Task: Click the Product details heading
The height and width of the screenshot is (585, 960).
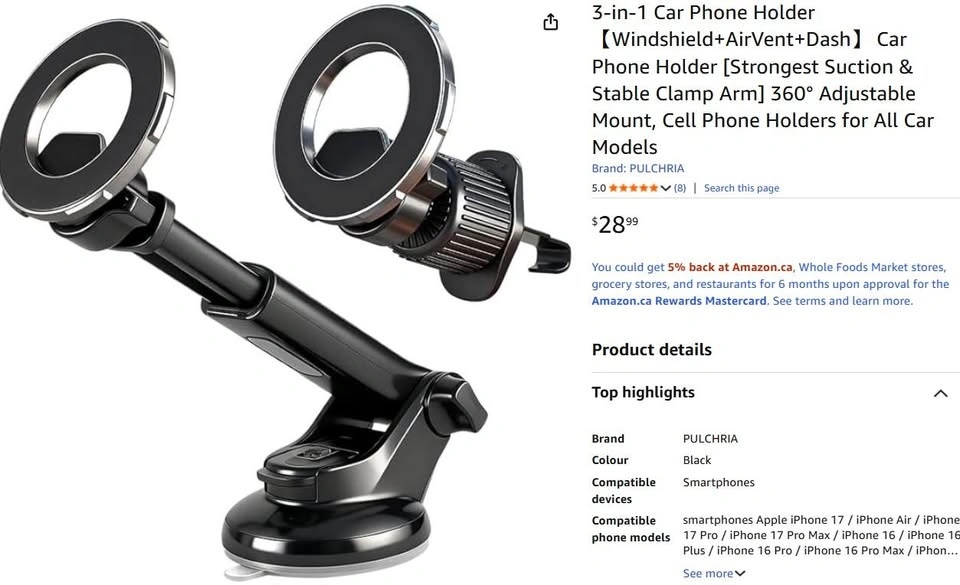Action: click(x=651, y=350)
